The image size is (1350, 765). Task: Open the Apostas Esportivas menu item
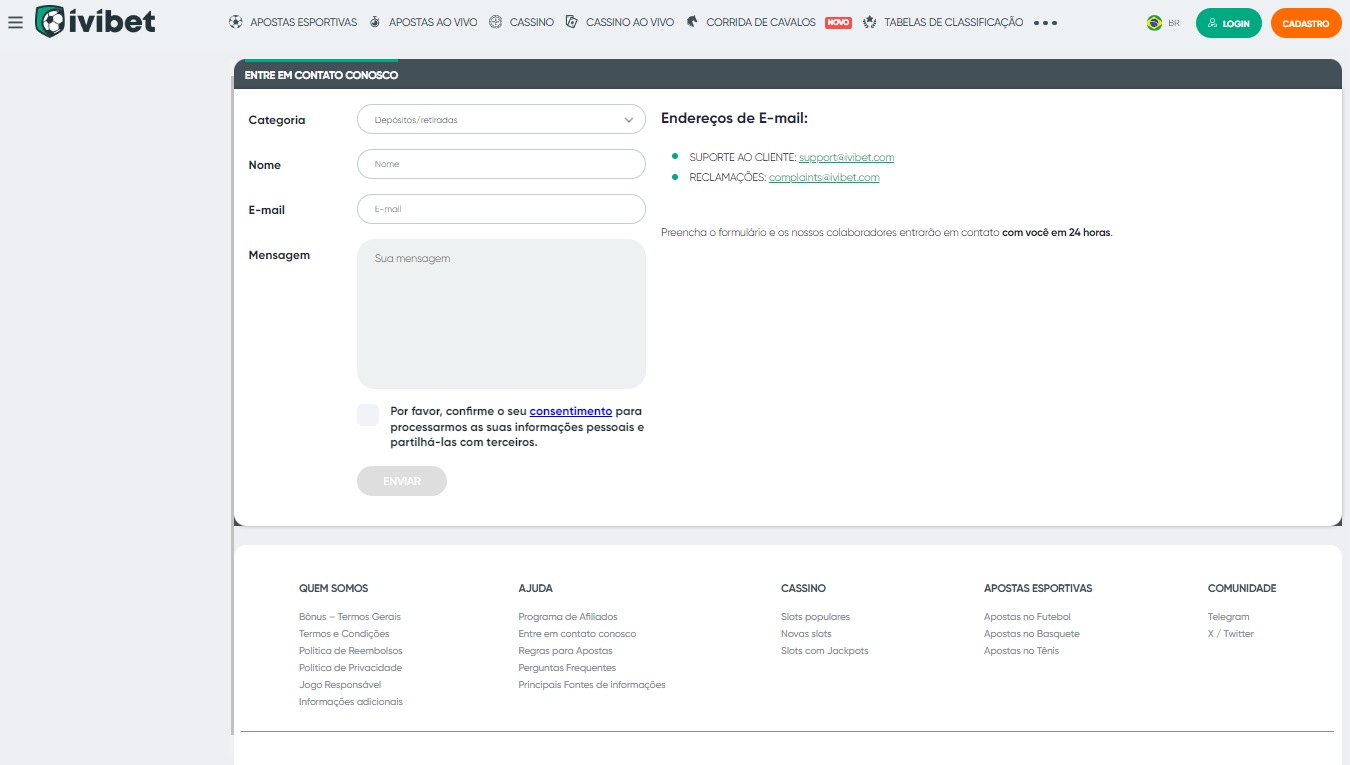click(303, 22)
